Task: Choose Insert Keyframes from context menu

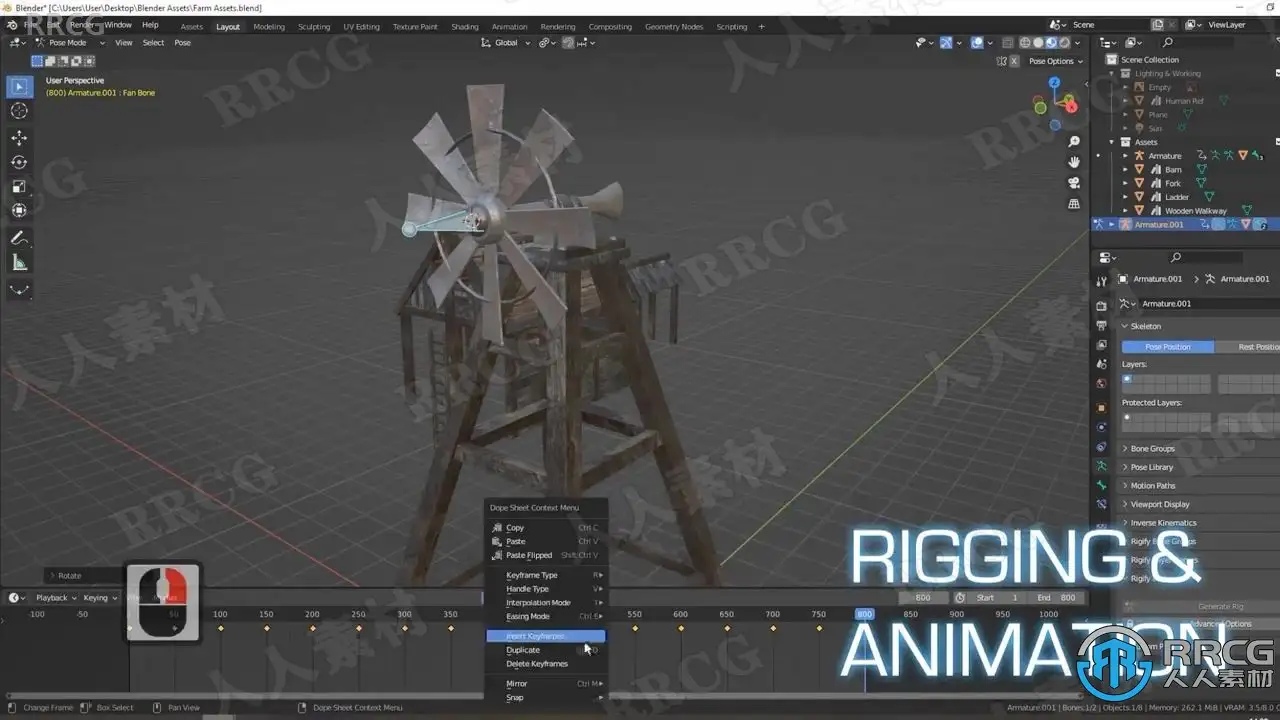Action: (x=545, y=636)
